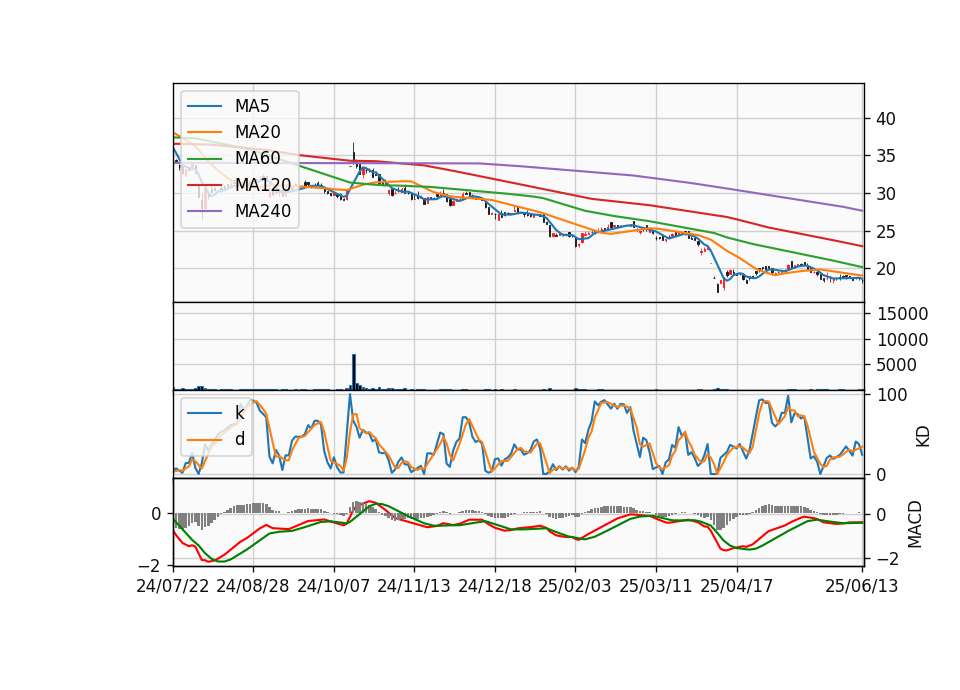Click the 25/06/13 date label

(x=861, y=586)
